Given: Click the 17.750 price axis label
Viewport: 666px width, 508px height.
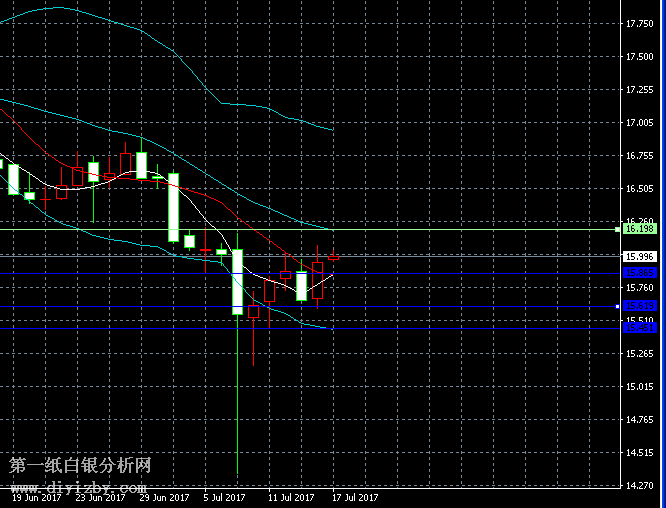Looking at the screenshot, I should pyautogui.click(x=639, y=24).
